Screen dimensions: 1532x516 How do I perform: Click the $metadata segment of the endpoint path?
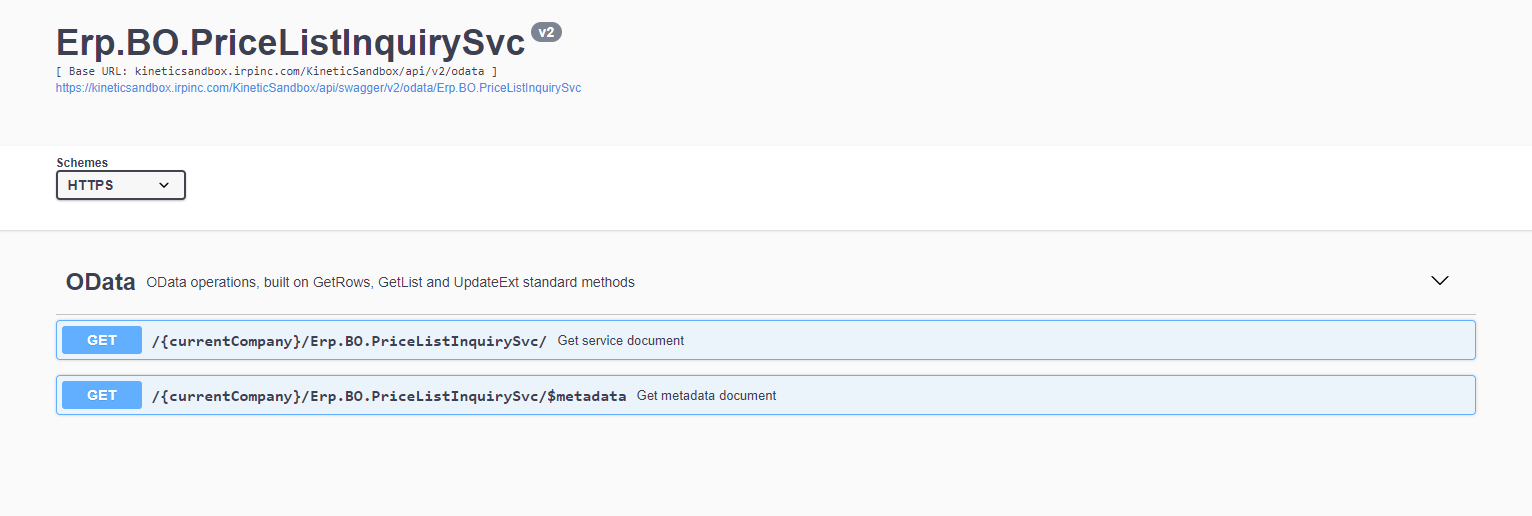coord(586,396)
